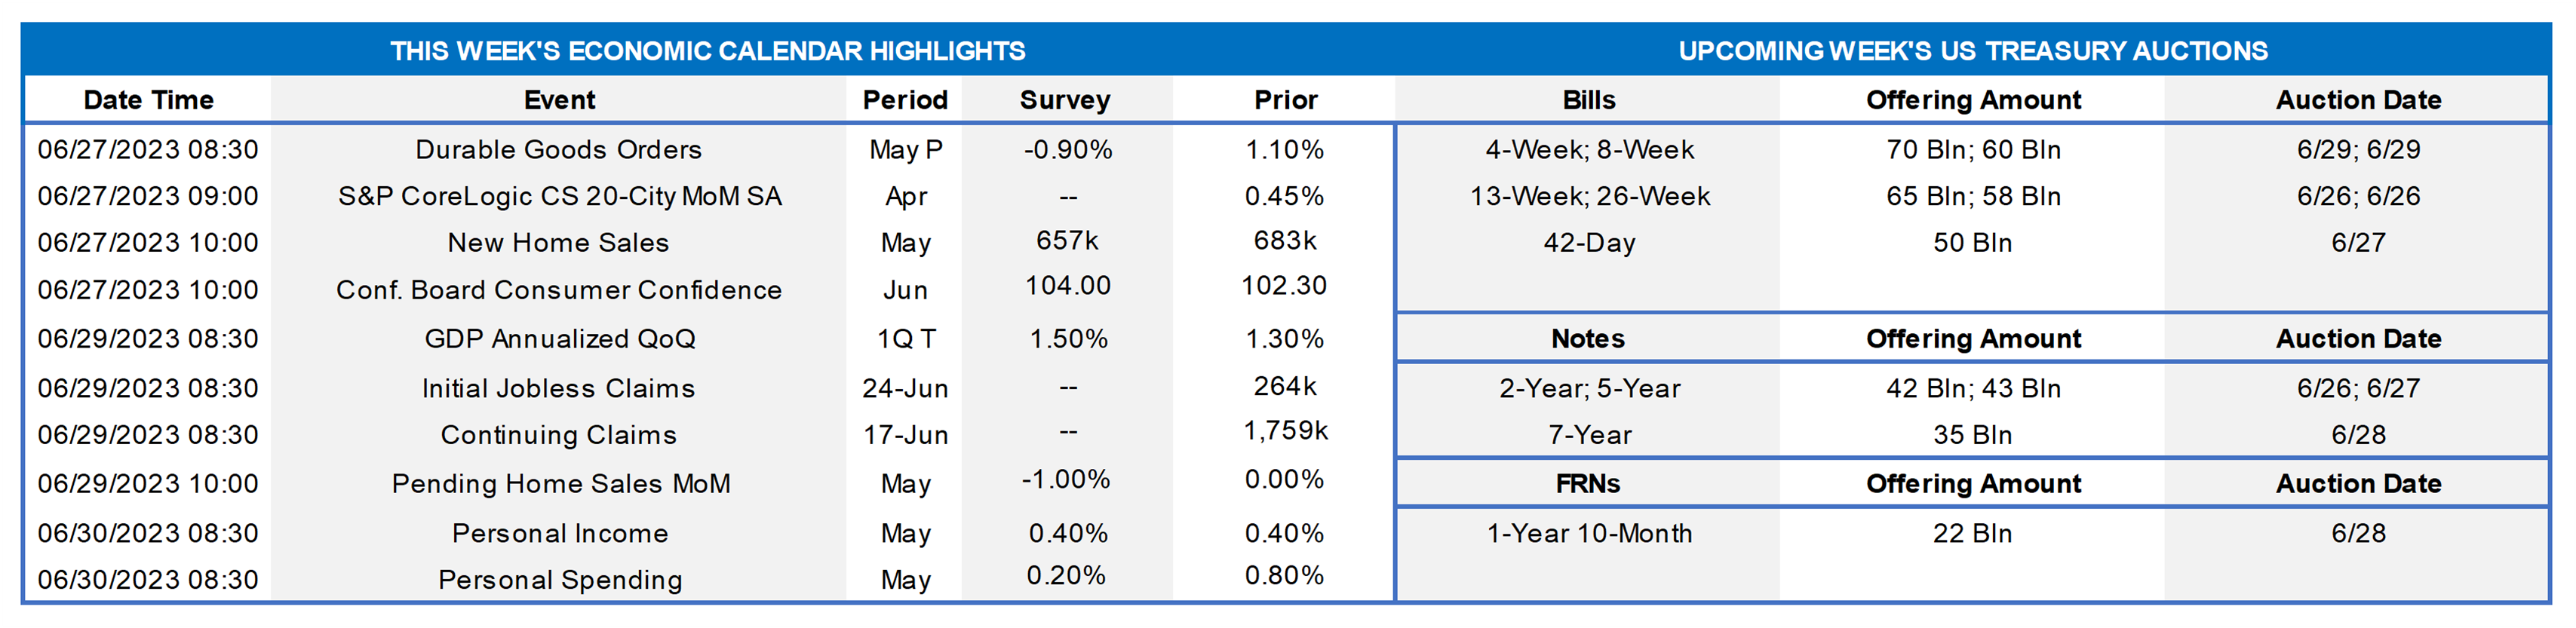Select the S&P CoreLogic CS 20-City event
The width and height of the screenshot is (2576, 628).
pos(559,196)
